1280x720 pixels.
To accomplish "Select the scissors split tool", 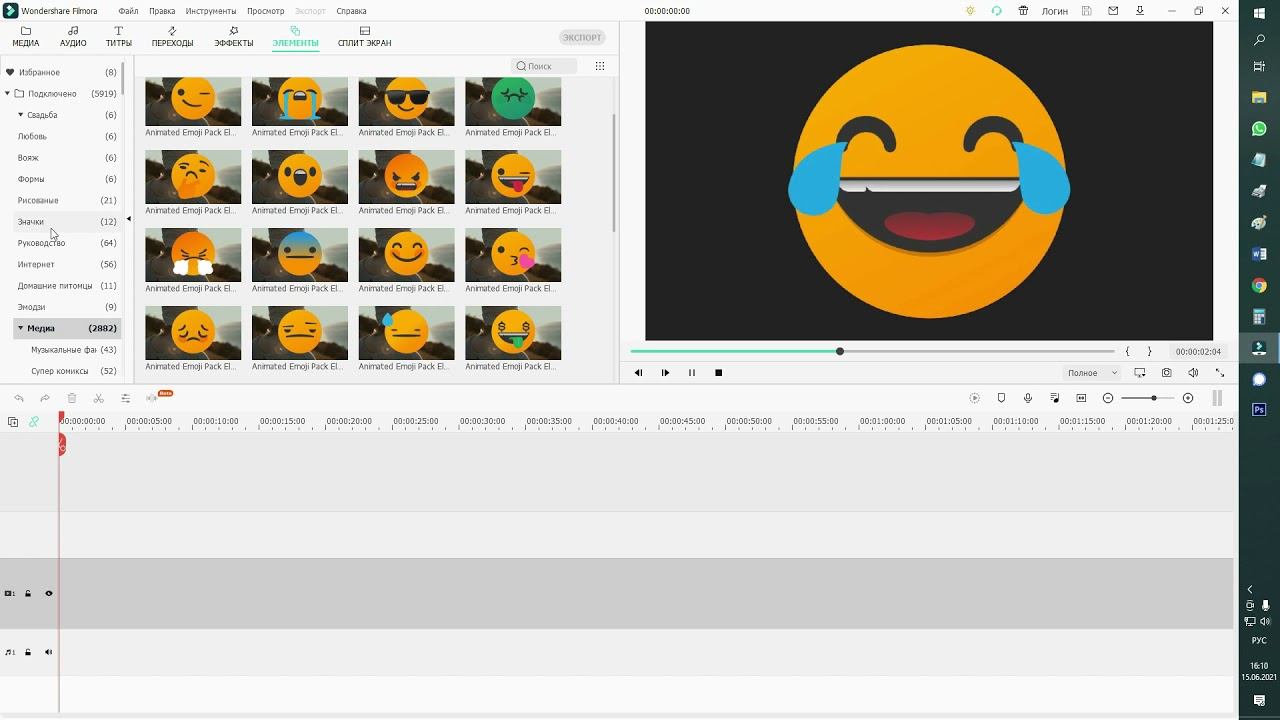I will pos(98,398).
